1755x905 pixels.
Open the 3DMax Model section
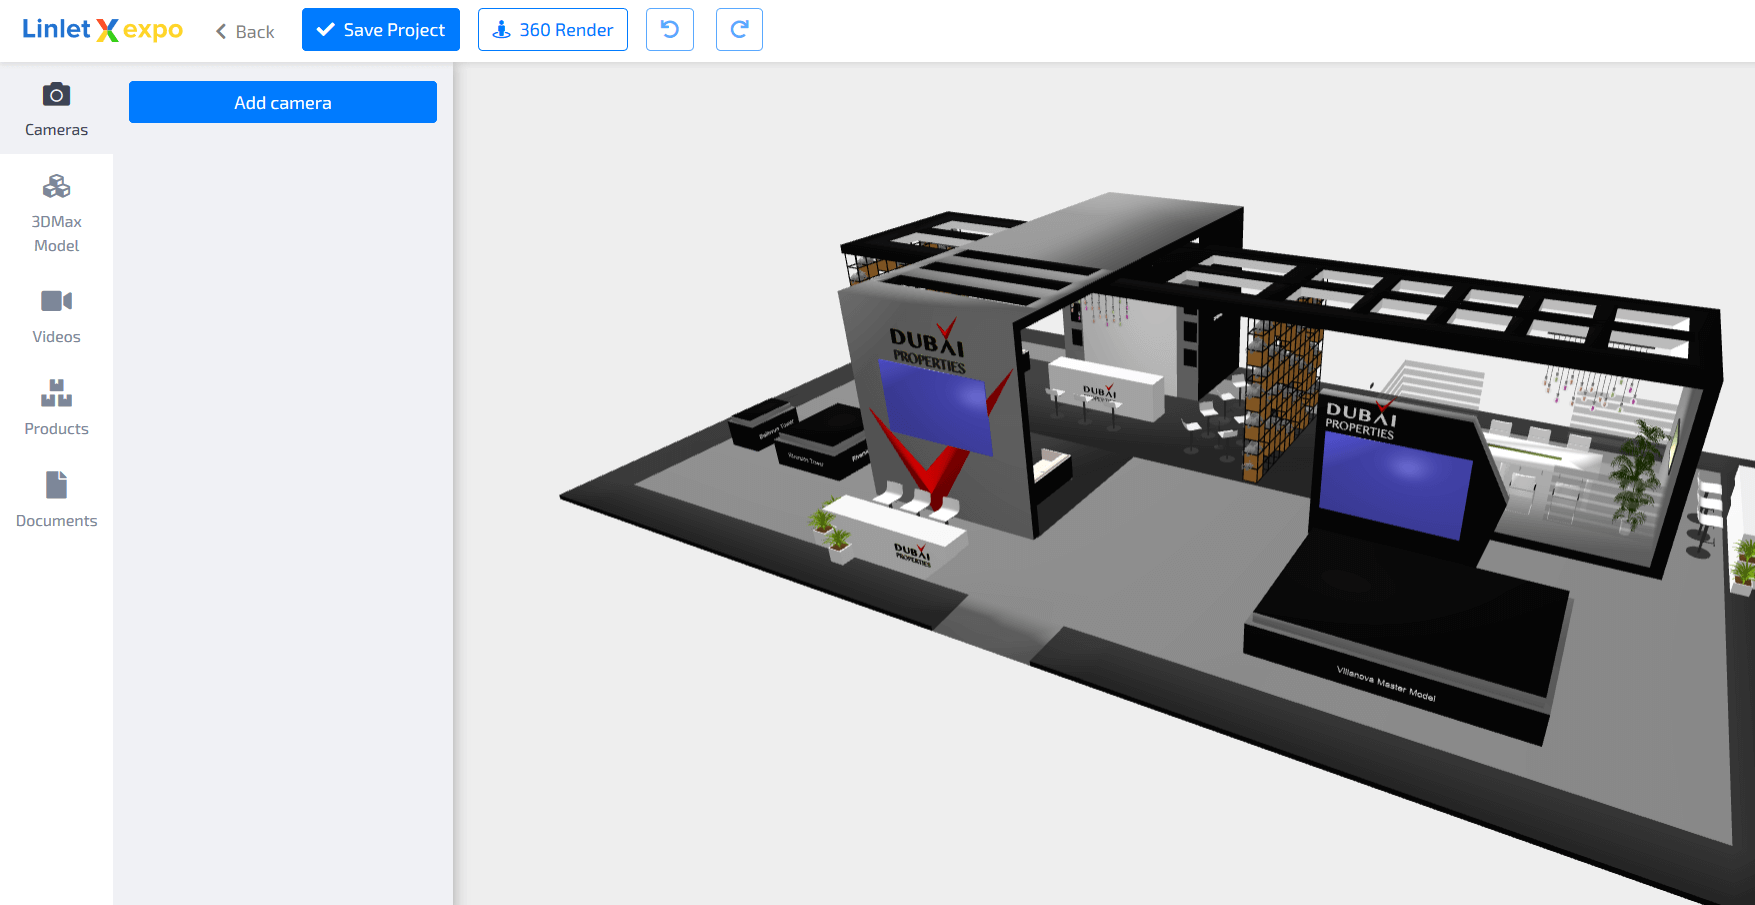point(56,214)
